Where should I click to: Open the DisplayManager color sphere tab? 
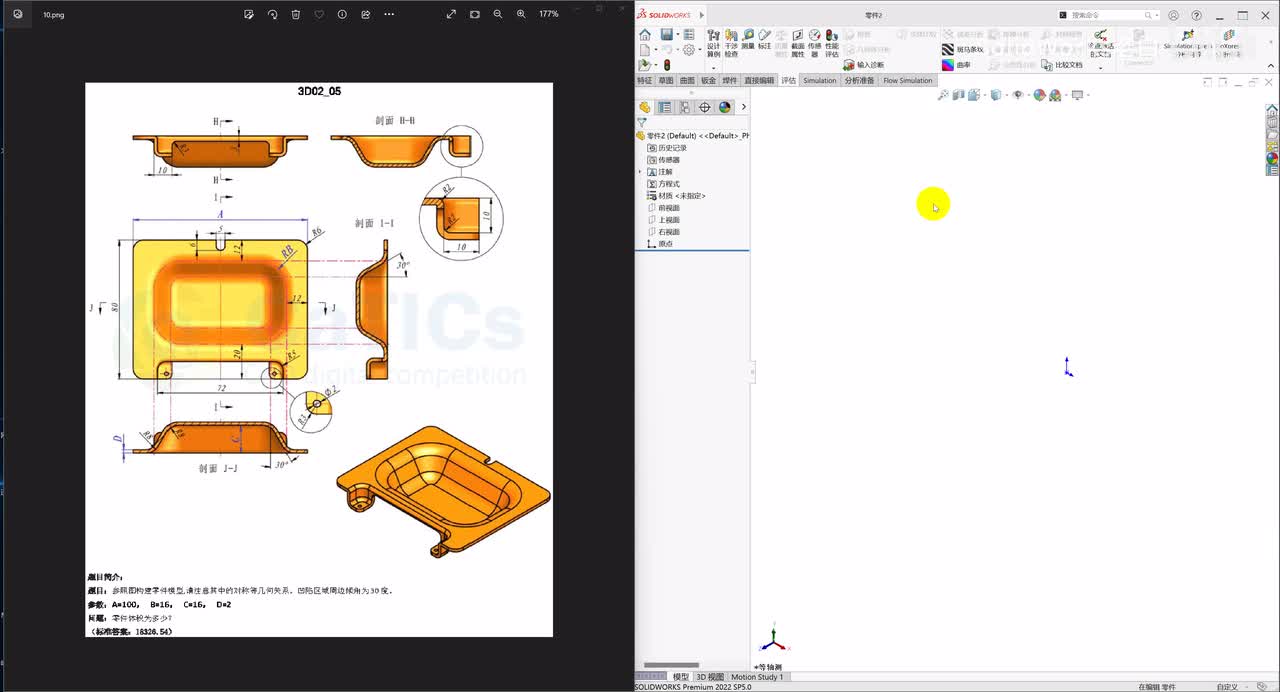click(725, 107)
